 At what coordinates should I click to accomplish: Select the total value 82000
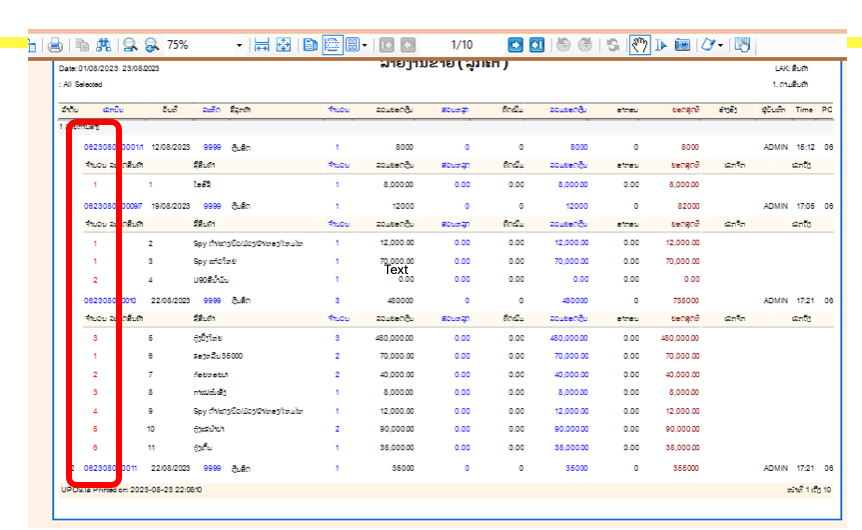point(688,206)
